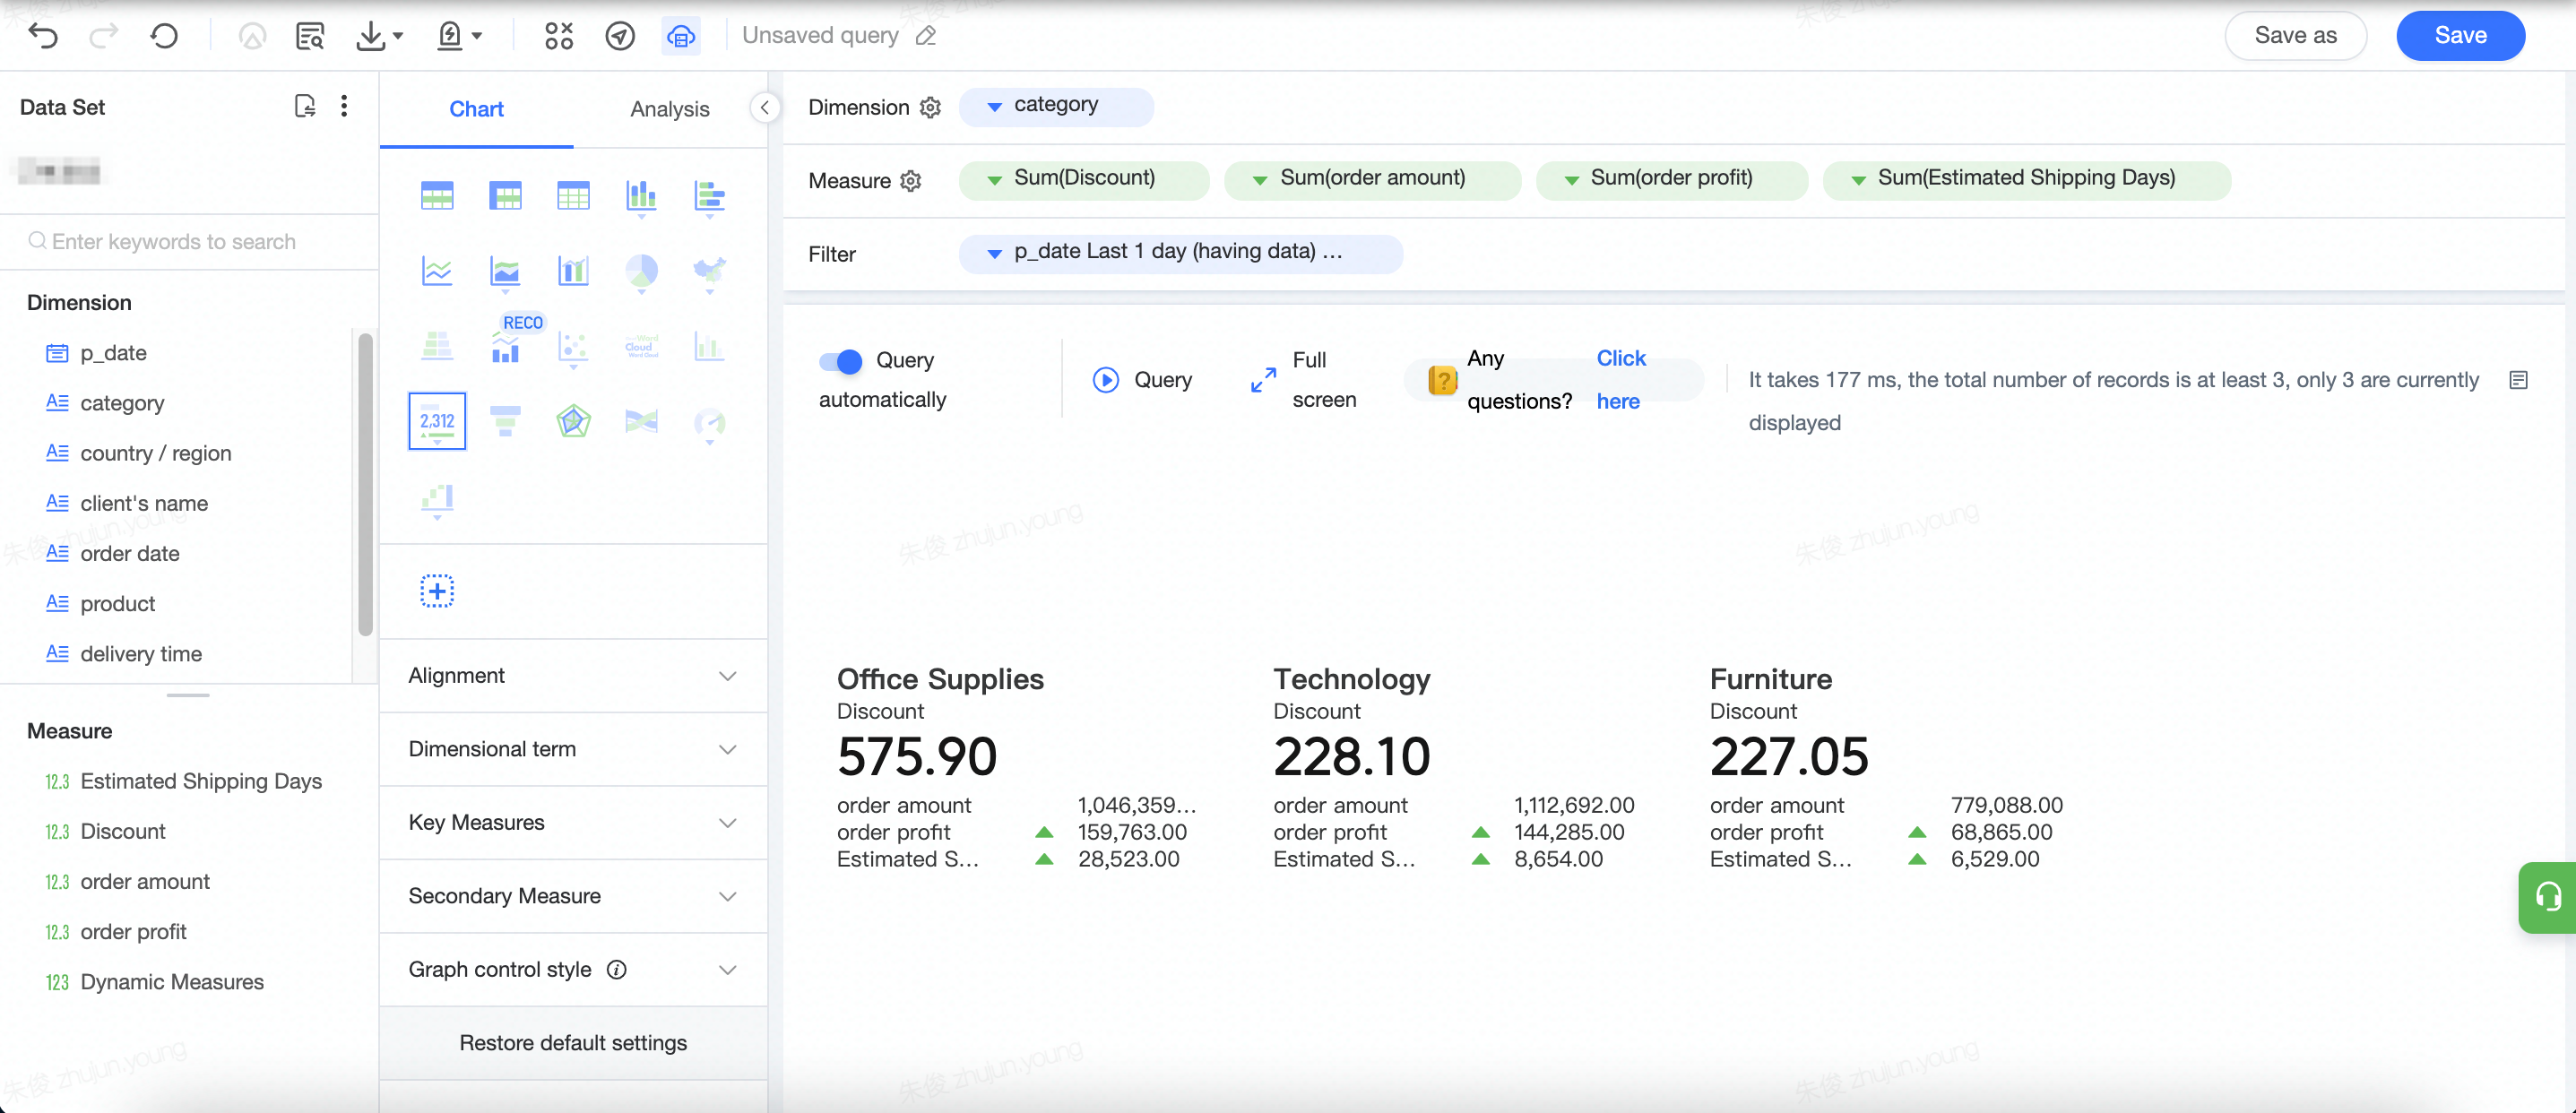This screenshot has width=2576, height=1113.
Task: Click the refresh icon in the toolbar
Action: (164, 36)
